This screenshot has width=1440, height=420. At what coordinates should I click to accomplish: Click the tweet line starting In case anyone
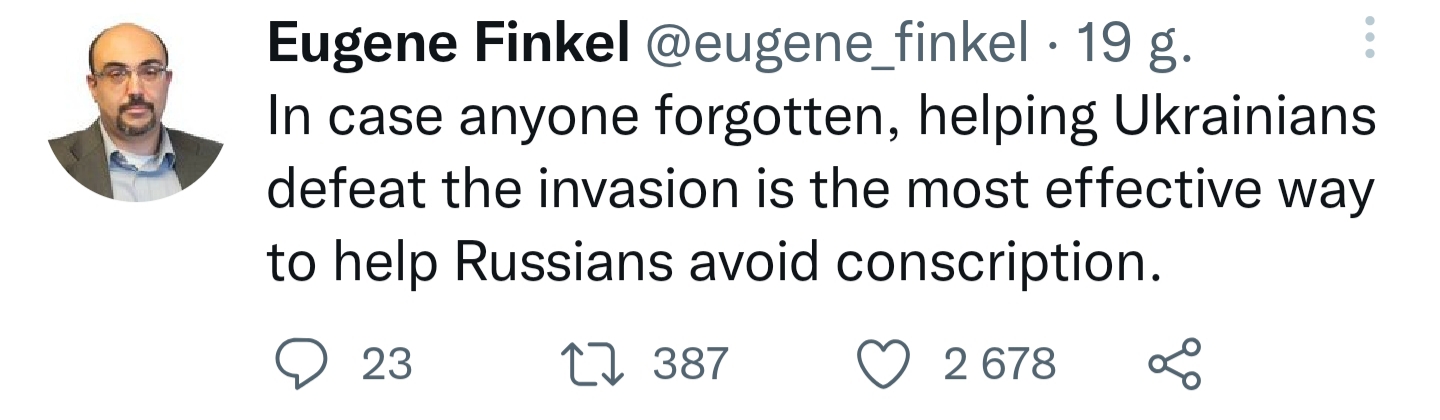pos(820,120)
